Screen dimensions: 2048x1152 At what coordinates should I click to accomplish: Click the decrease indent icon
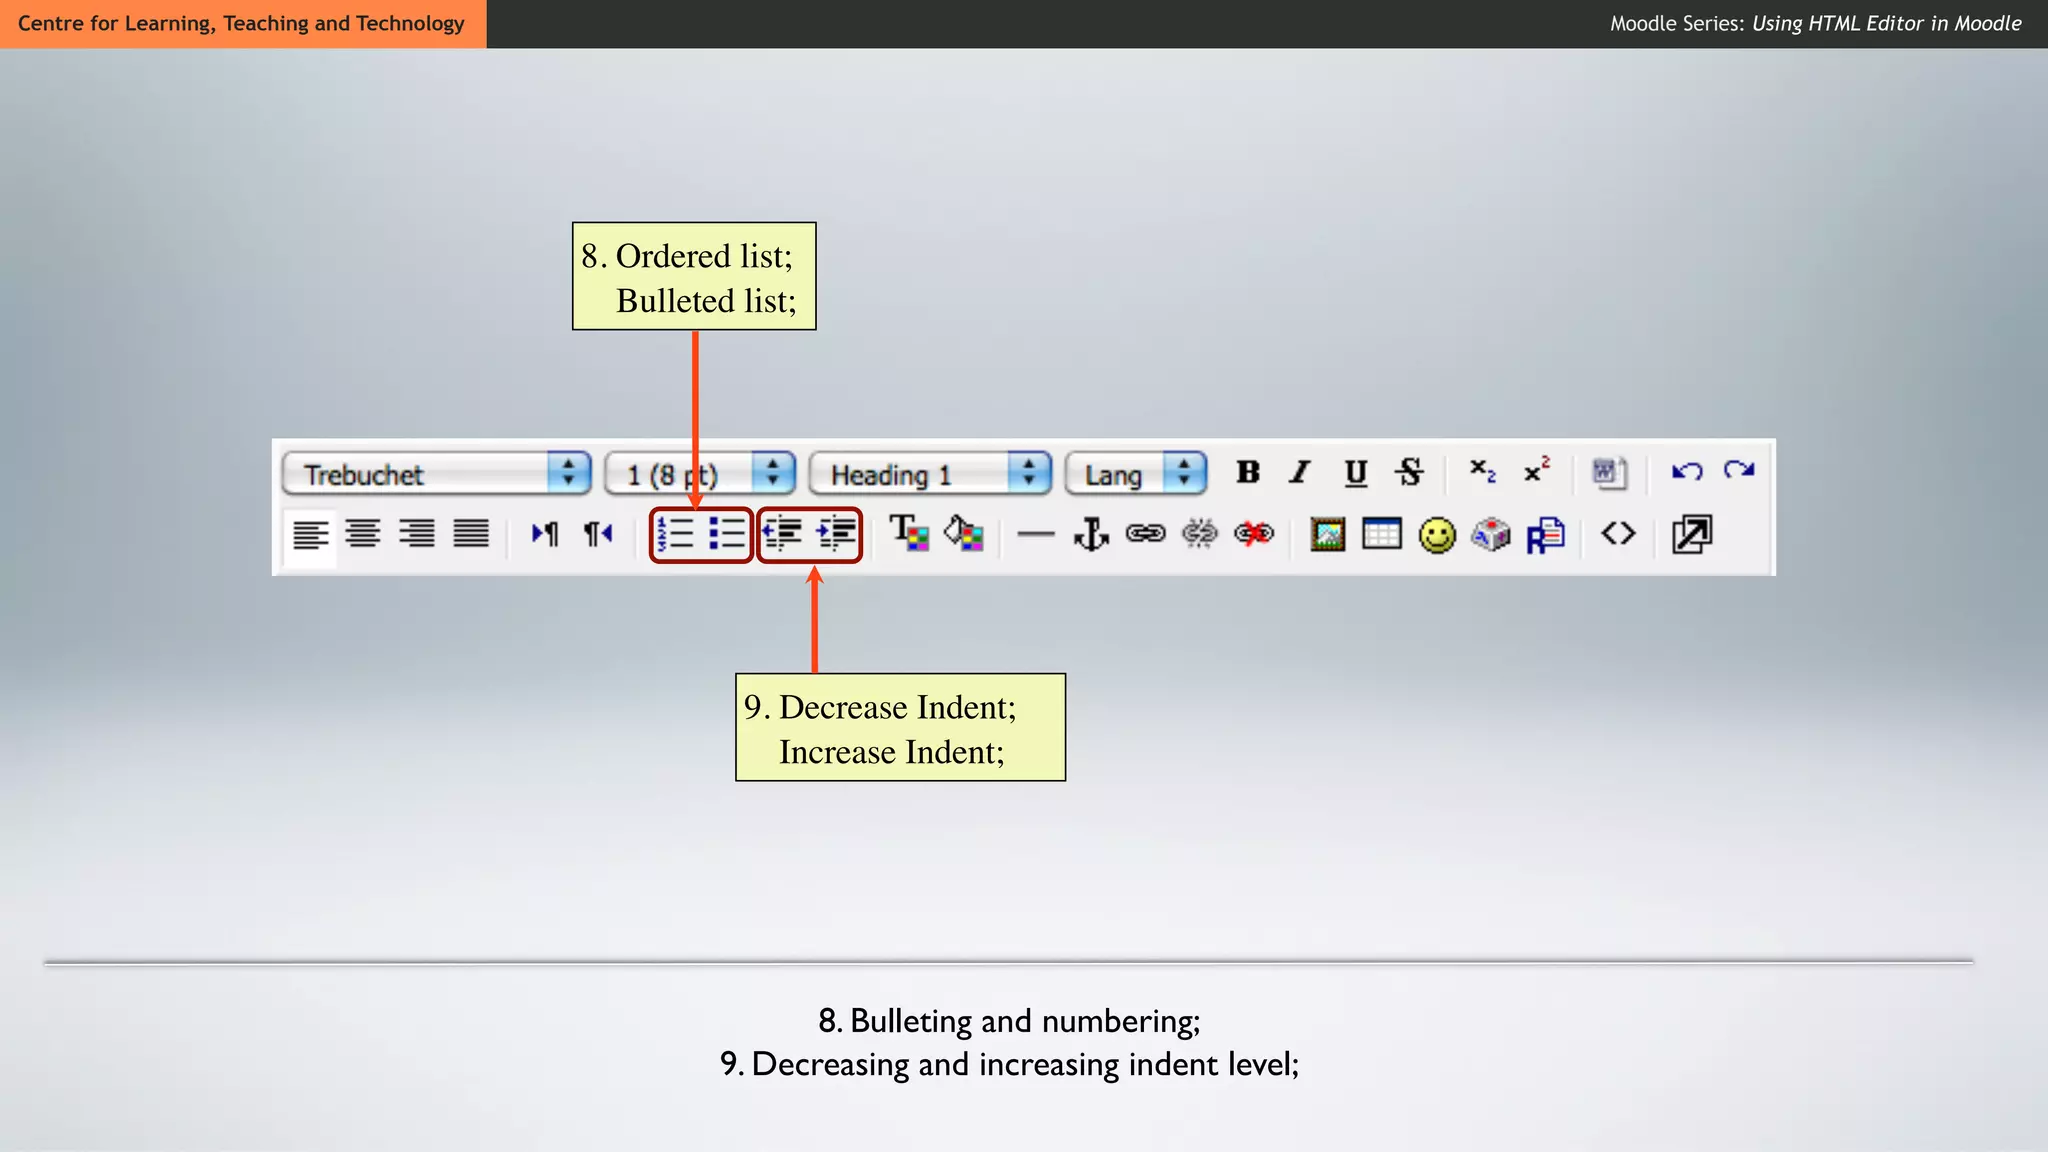point(782,534)
